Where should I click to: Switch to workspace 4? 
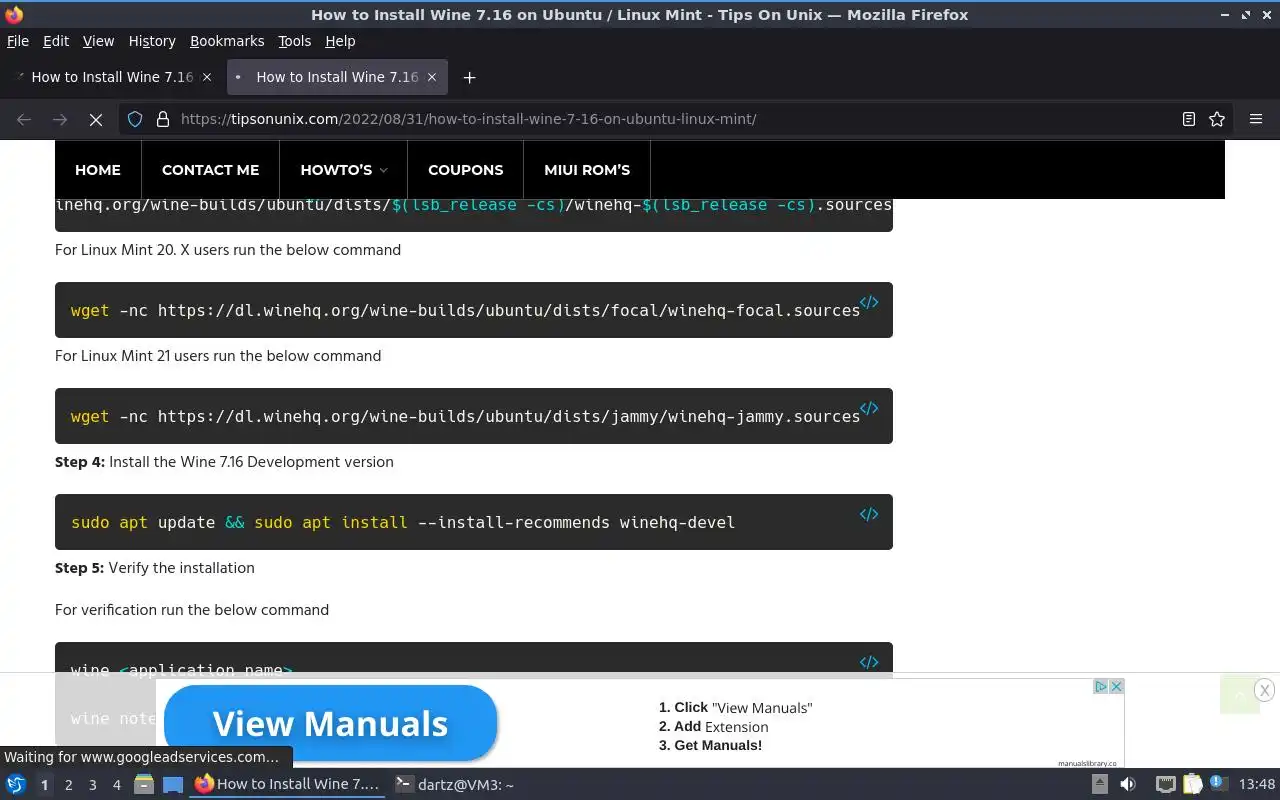tap(116, 785)
